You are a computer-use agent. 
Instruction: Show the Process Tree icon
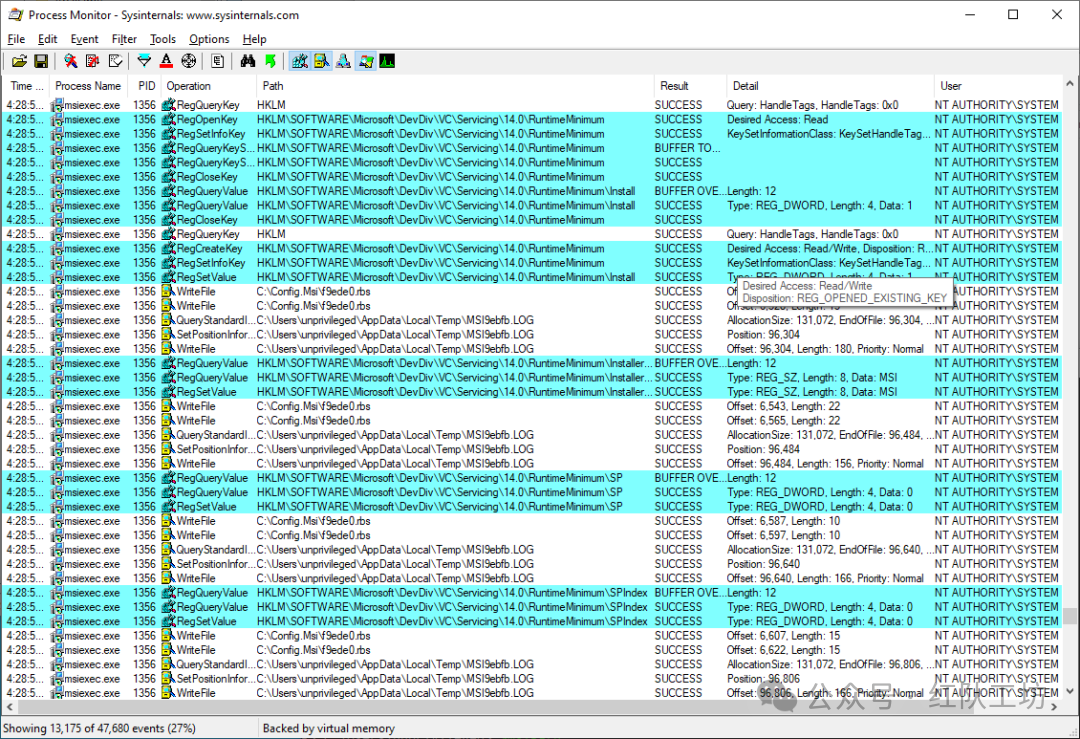coord(218,61)
